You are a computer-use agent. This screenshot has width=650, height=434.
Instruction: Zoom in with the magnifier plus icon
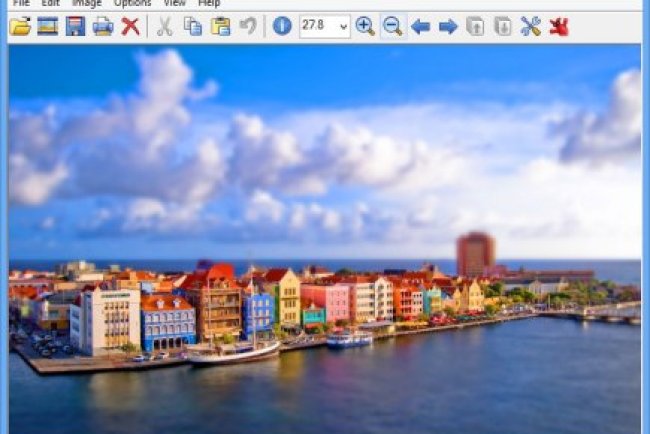tap(365, 27)
